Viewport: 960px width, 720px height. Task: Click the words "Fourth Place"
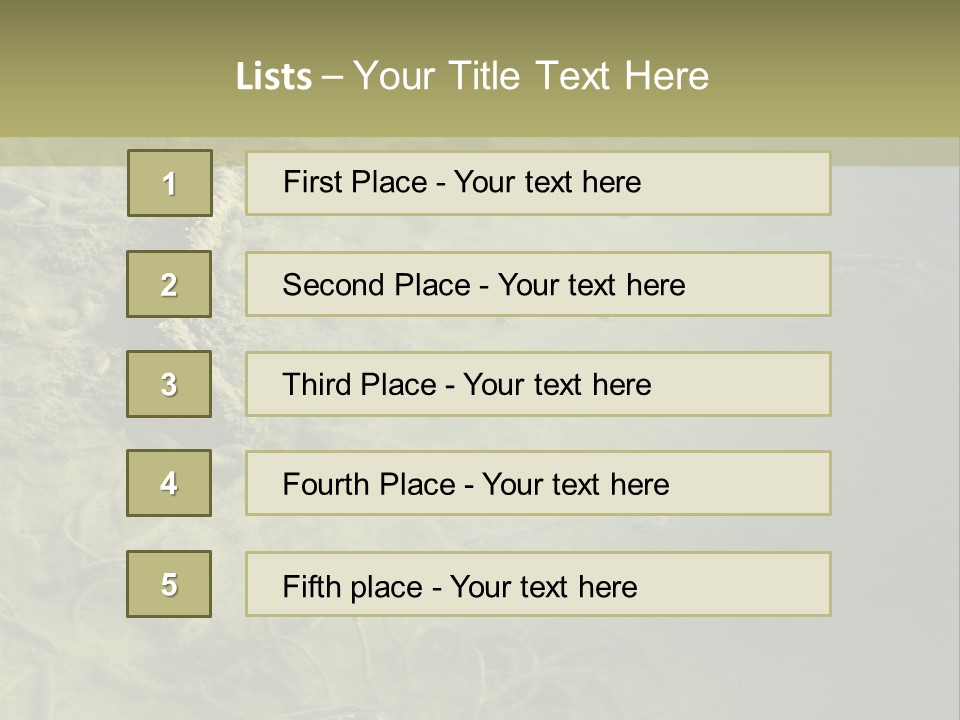[369, 485]
